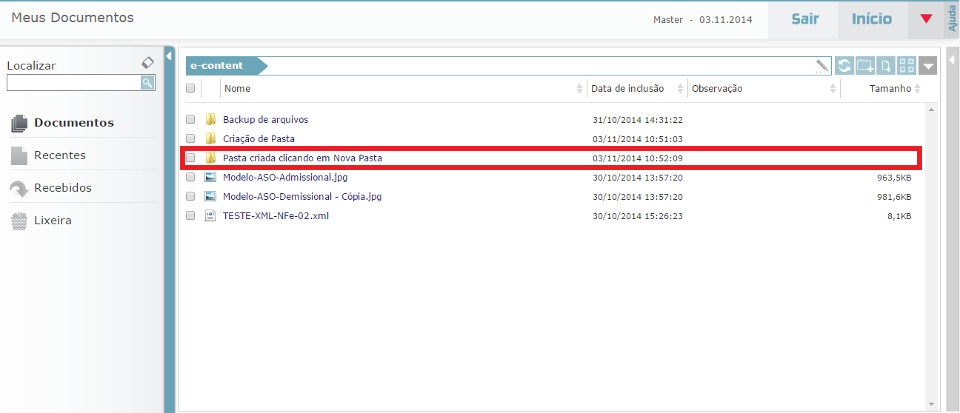The width and height of the screenshot is (960, 413).
Task: Click the Backup de arquivos folder icon
Action: click(x=211, y=119)
